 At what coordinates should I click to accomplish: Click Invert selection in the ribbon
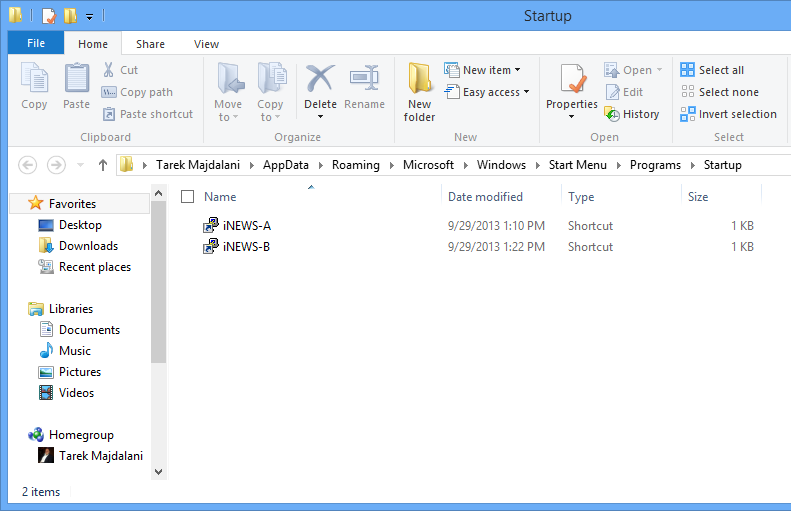pyautogui.click(x=728, y=114)
